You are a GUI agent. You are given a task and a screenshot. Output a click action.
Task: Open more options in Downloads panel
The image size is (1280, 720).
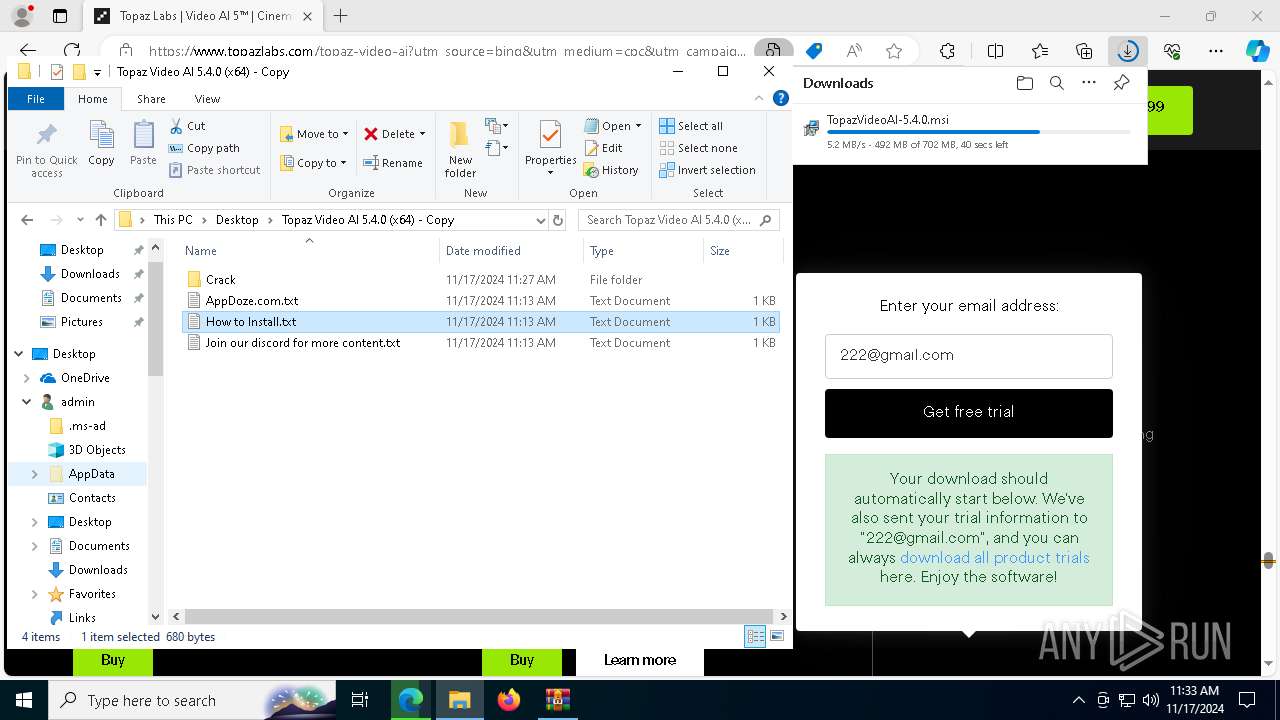pyautogui.click(x=1088, y=83)
